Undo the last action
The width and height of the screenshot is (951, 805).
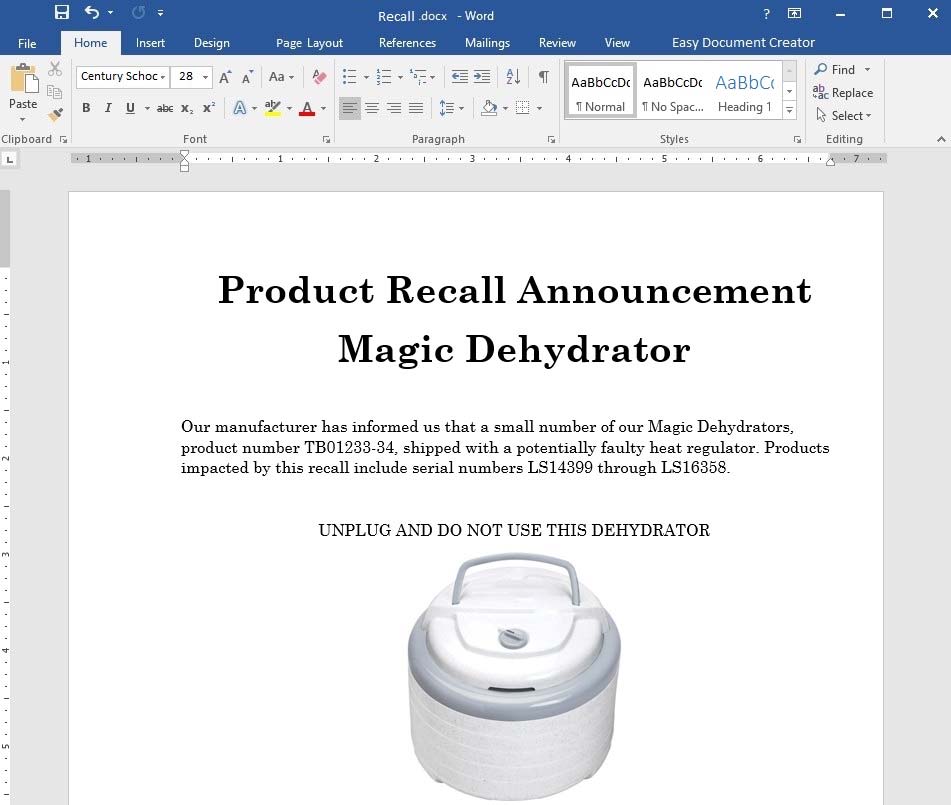(x=92, y=12)
